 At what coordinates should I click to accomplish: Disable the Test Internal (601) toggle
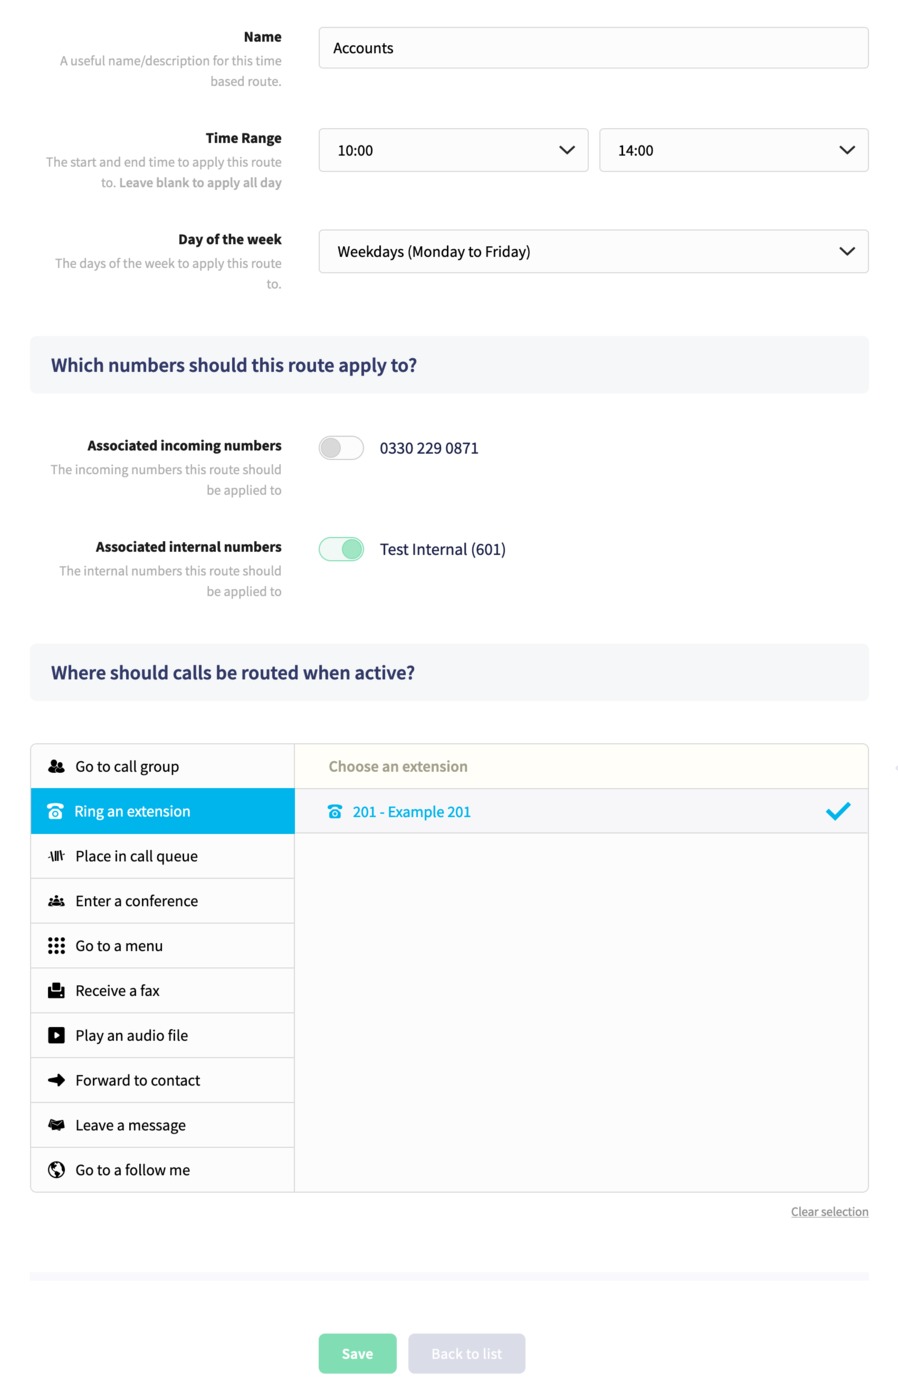coord(341,549)
